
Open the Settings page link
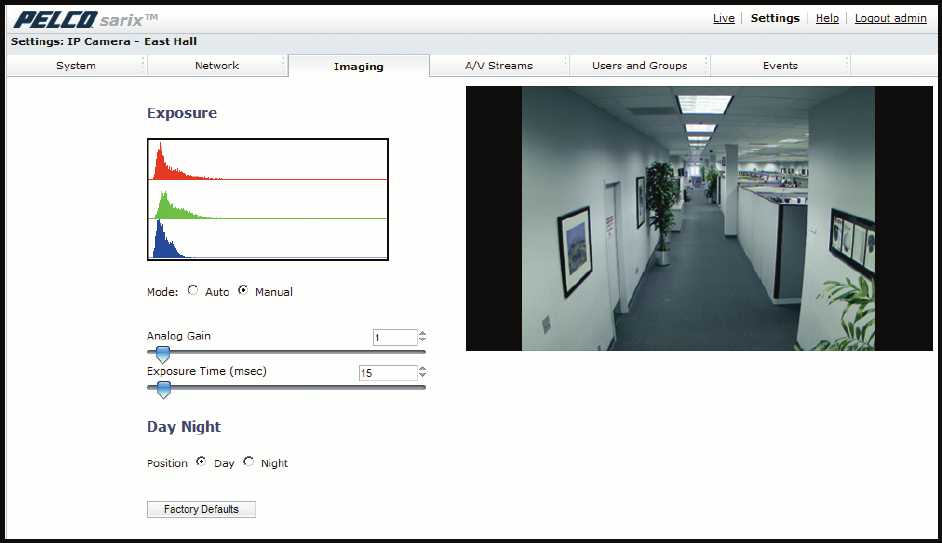775,18
